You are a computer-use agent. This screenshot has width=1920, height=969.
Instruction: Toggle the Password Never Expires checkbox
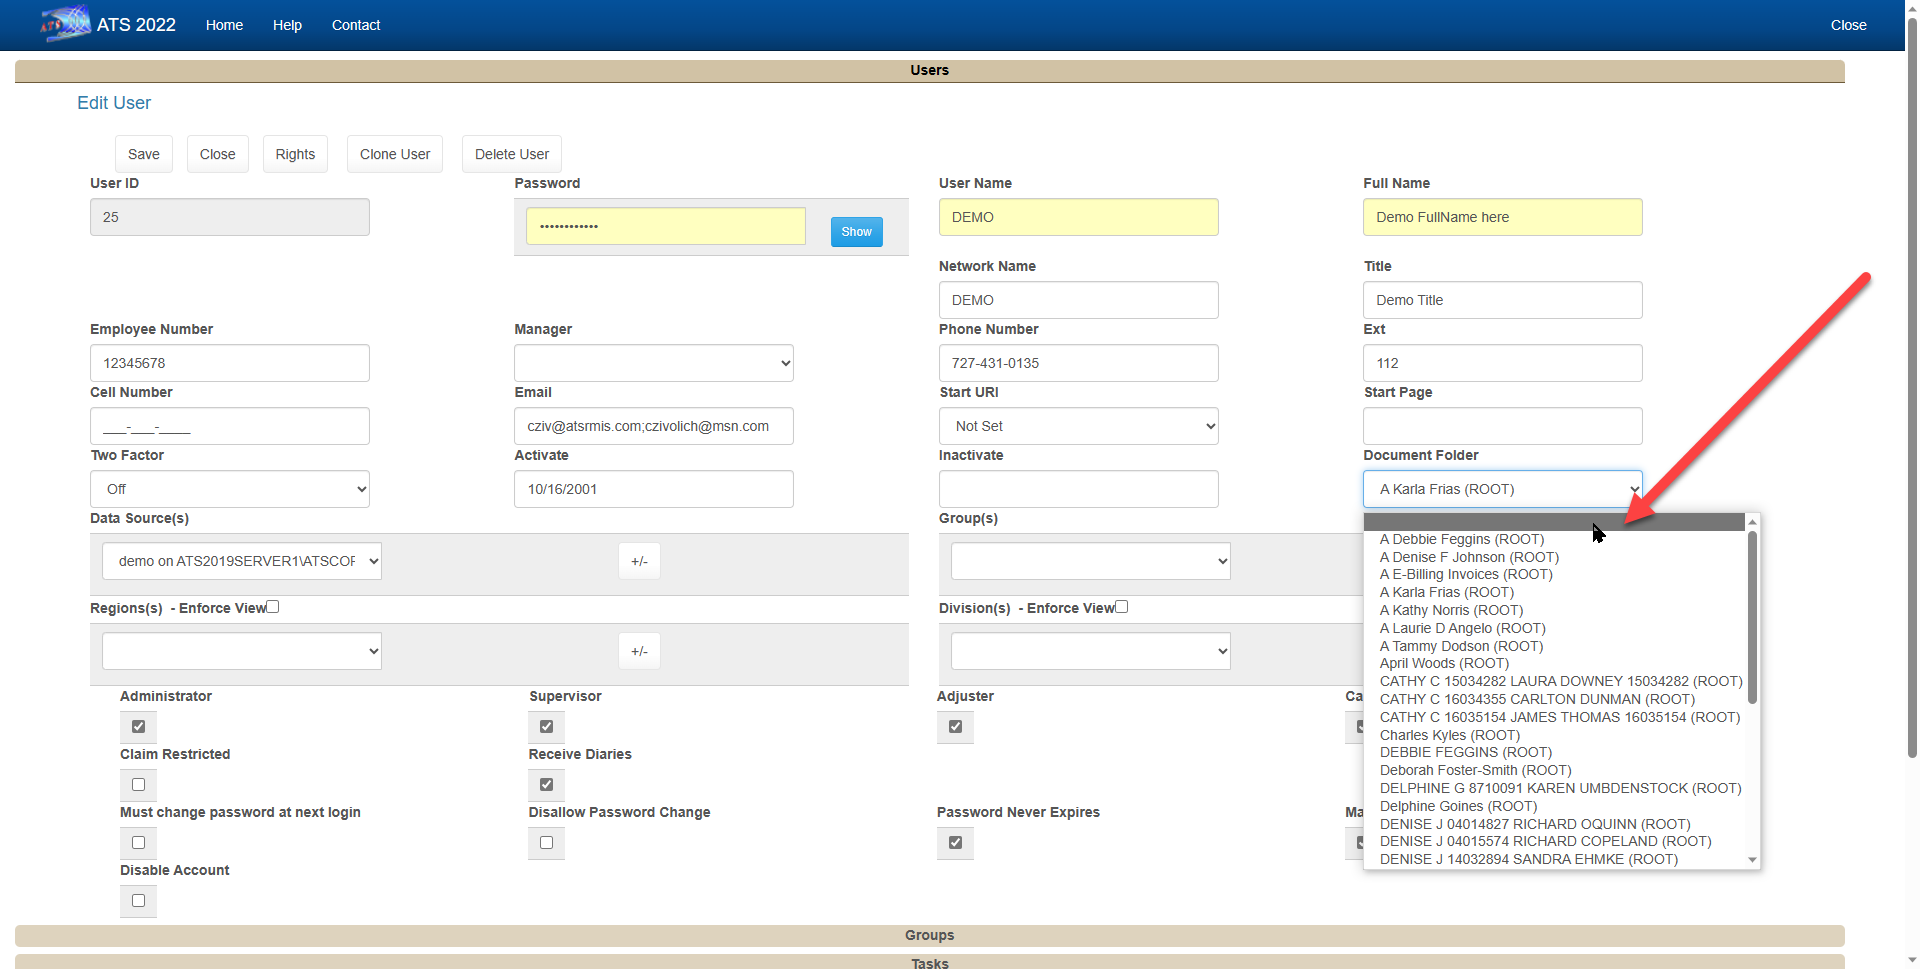[955, 843]
